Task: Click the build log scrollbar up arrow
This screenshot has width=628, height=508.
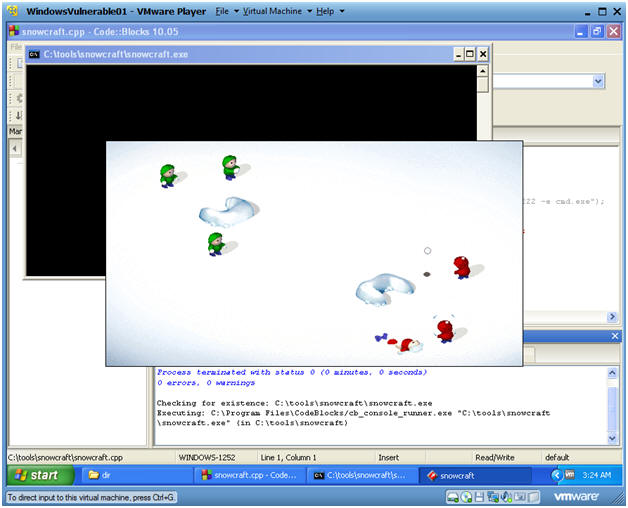Action: (x=612, y=373)
